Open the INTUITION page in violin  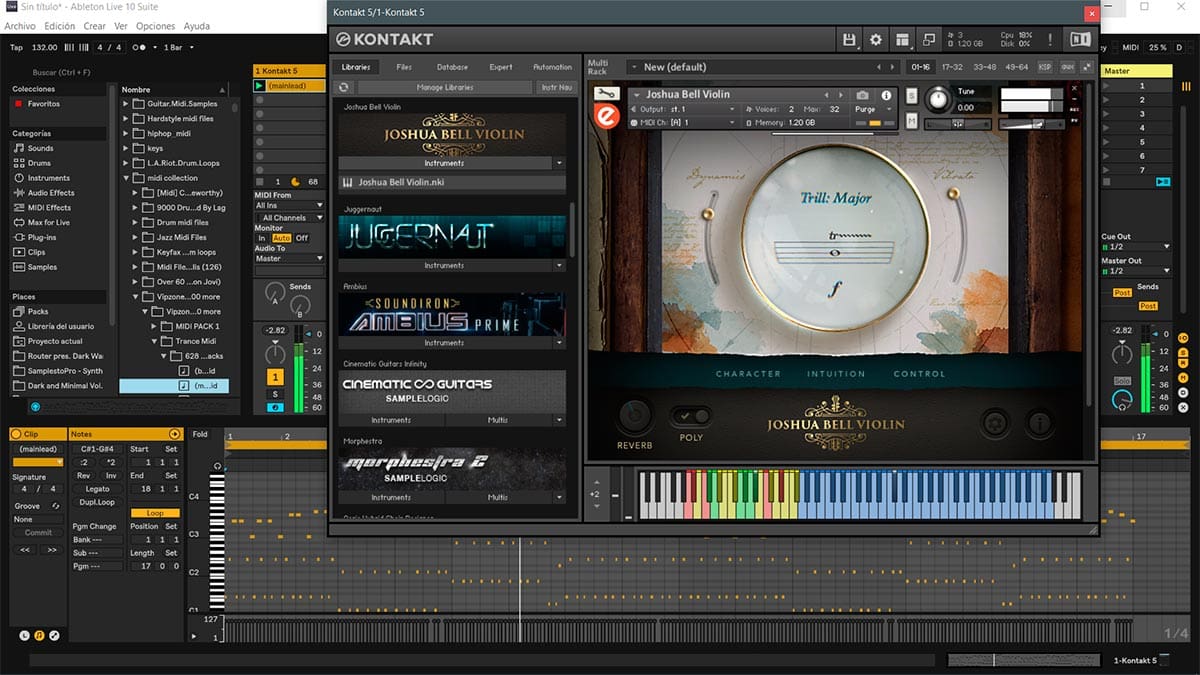point(836,374)
